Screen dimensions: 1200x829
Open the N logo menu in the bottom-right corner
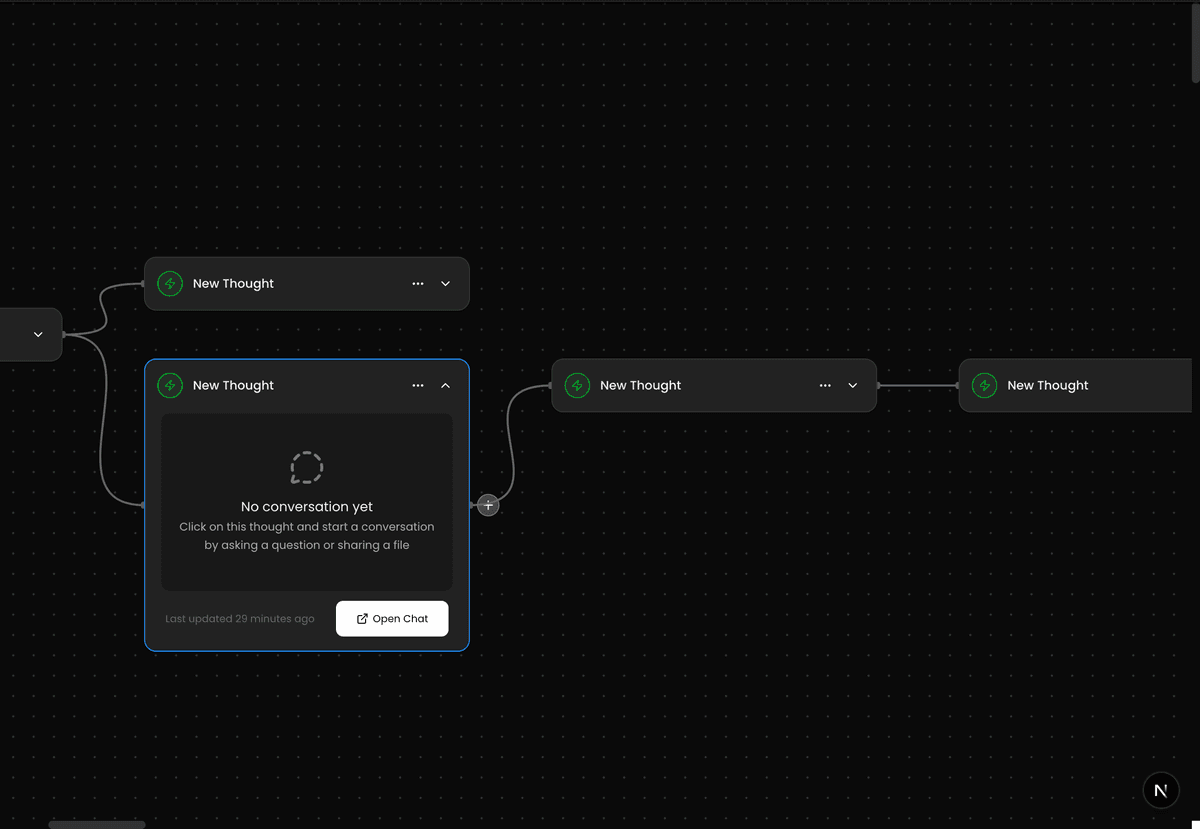pyautogui.click(x=1161, y=790)
